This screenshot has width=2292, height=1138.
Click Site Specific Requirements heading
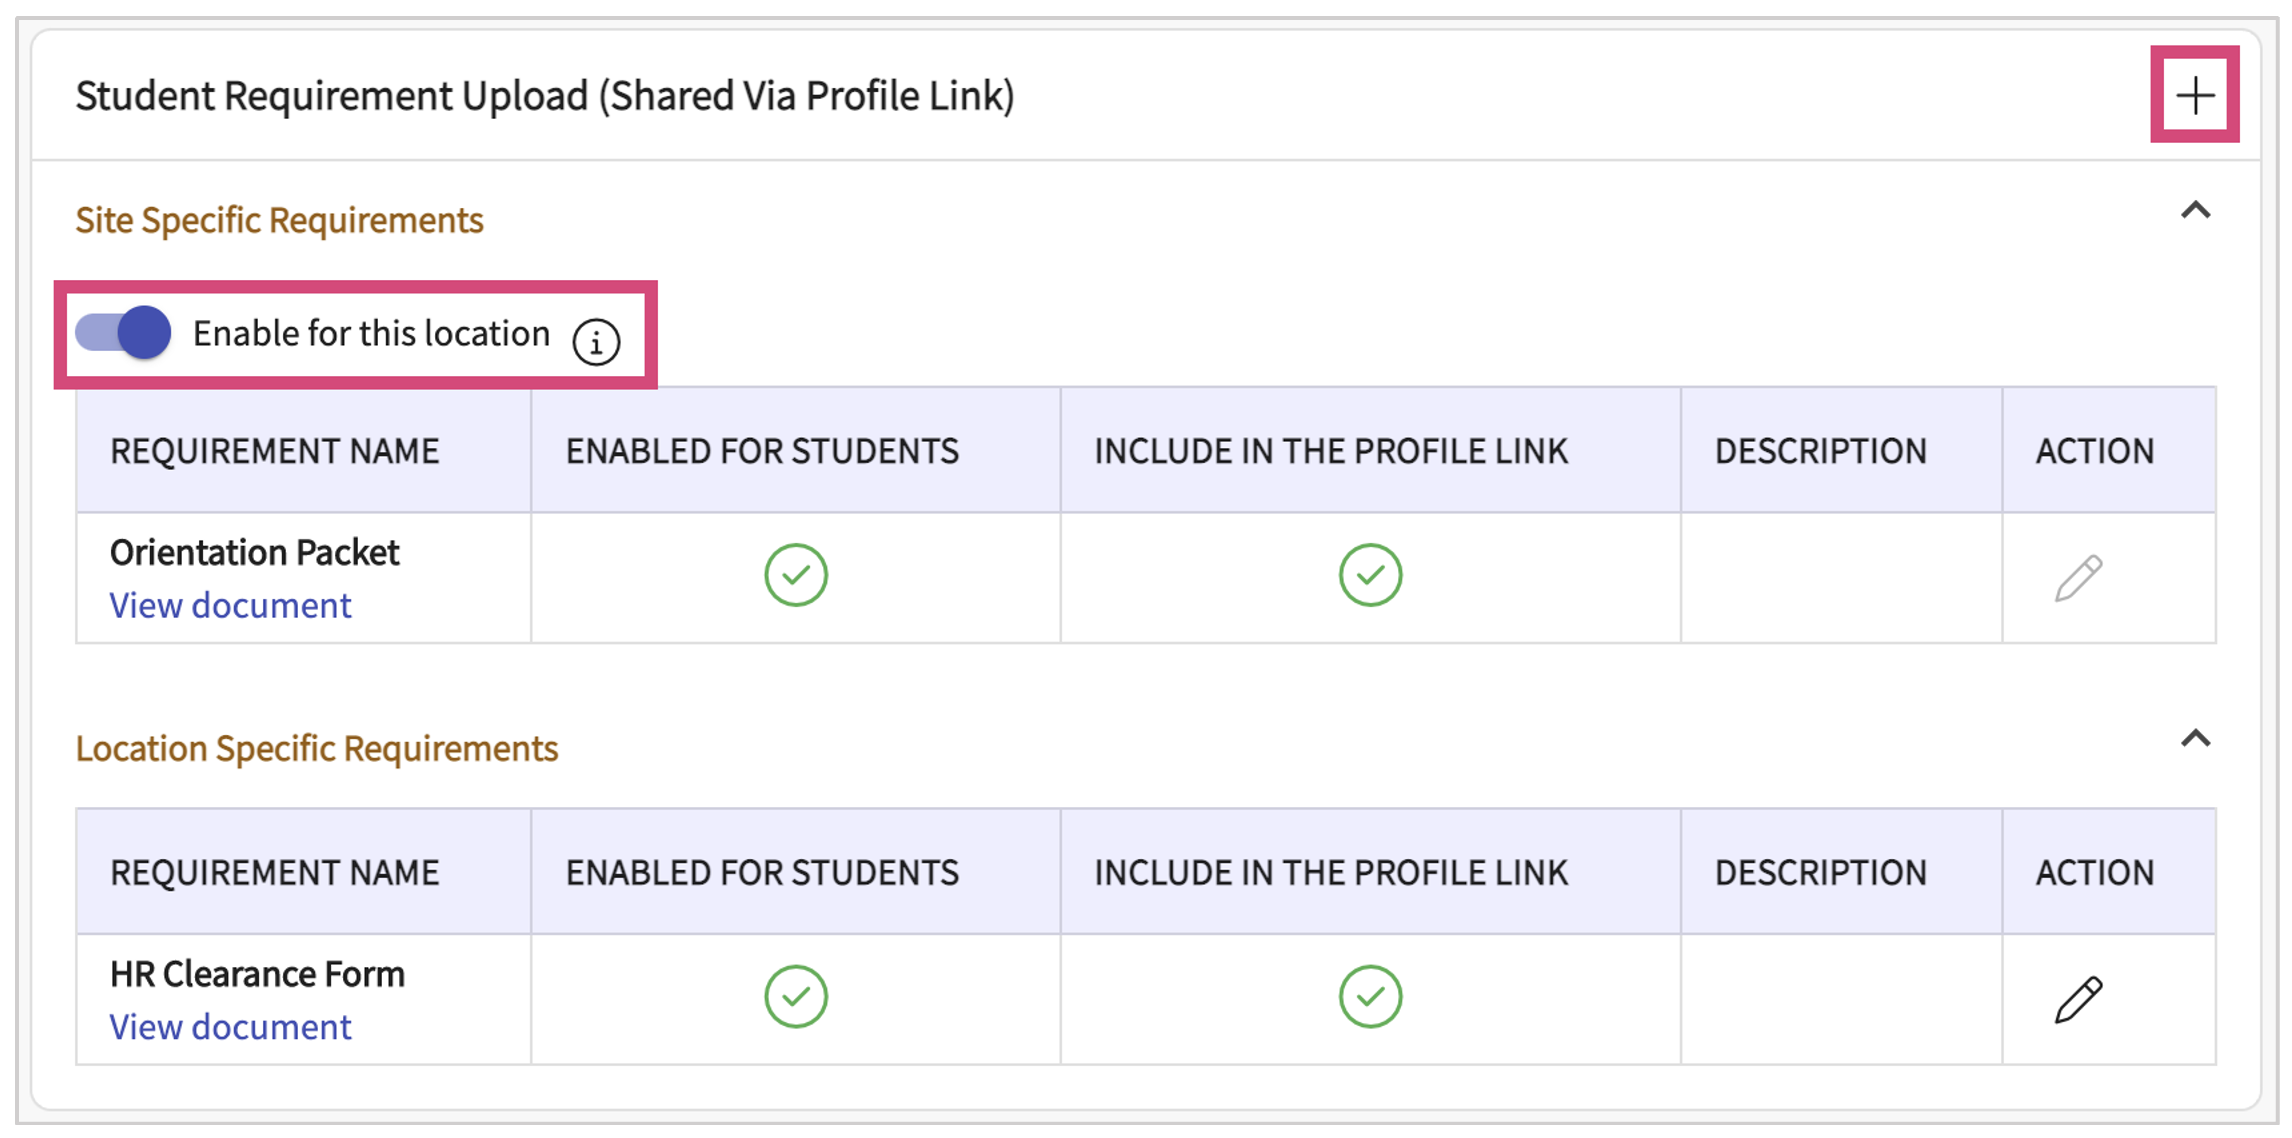click(x=279, y=220)
